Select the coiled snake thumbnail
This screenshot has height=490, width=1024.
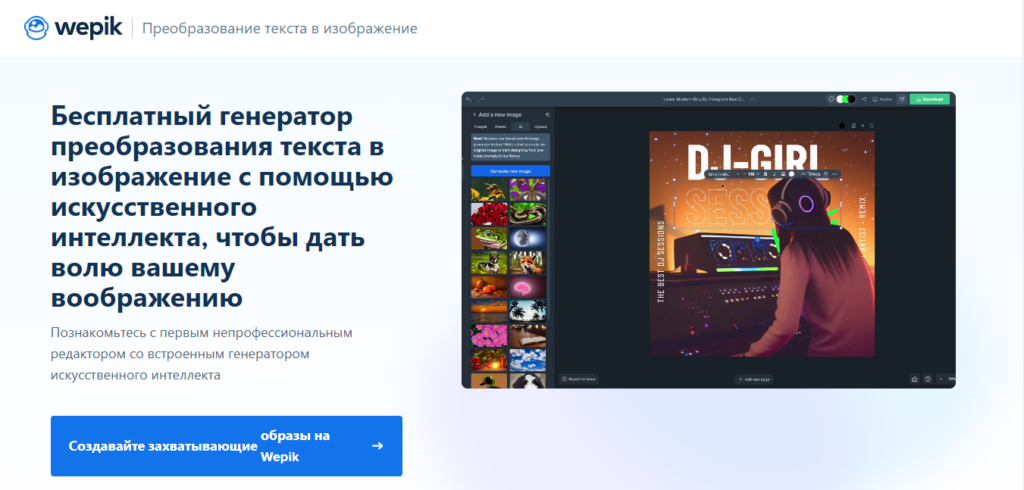coord(528,214)
